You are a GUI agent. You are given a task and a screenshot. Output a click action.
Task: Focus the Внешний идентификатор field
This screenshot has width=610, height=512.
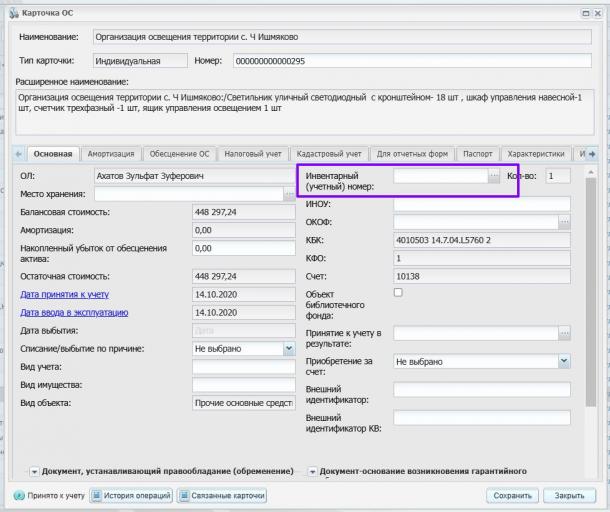click(x=482, y=389)
